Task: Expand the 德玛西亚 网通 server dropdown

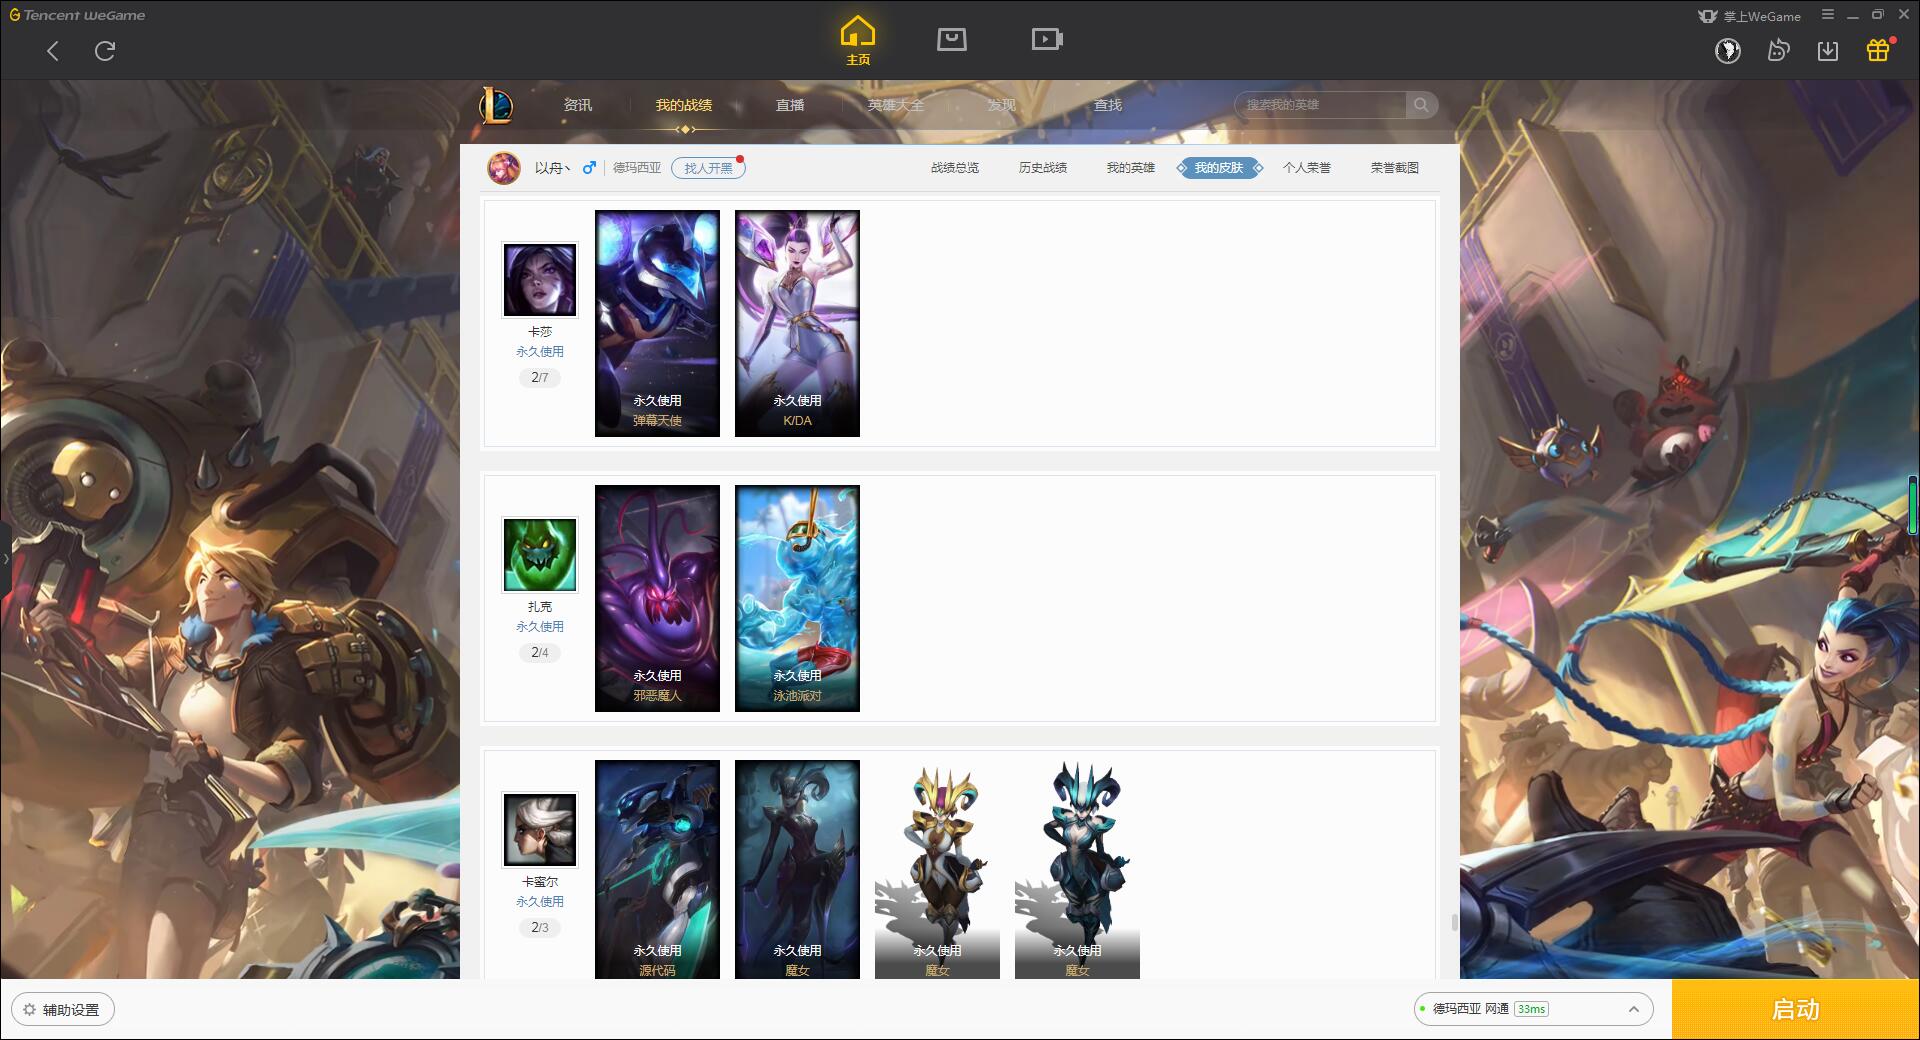Action: pos(1533,1009)
